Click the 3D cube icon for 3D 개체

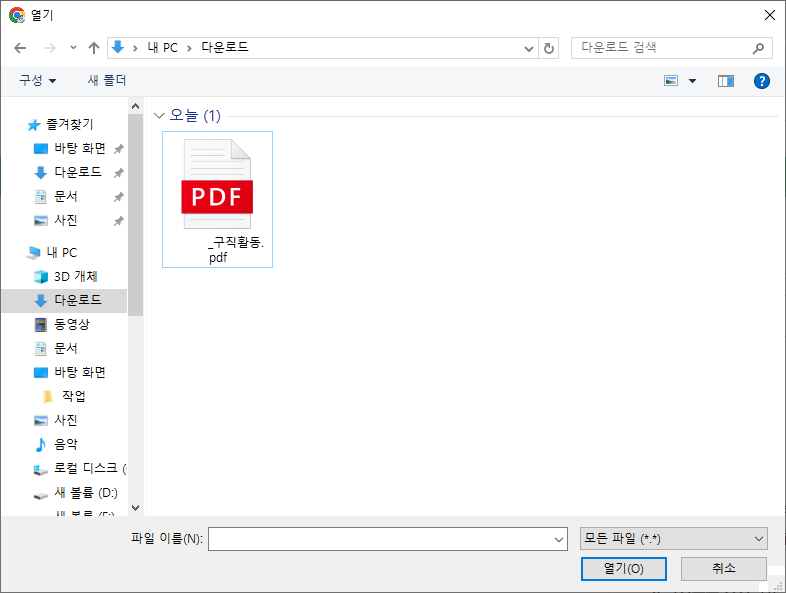coord(41,277)
